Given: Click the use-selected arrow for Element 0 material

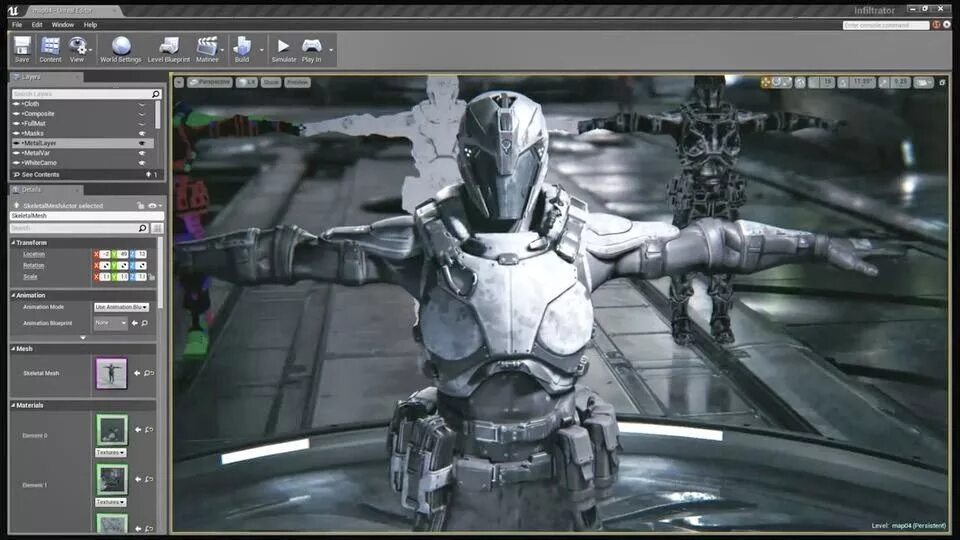Looking at the screenshot, I should coord(138,430).
